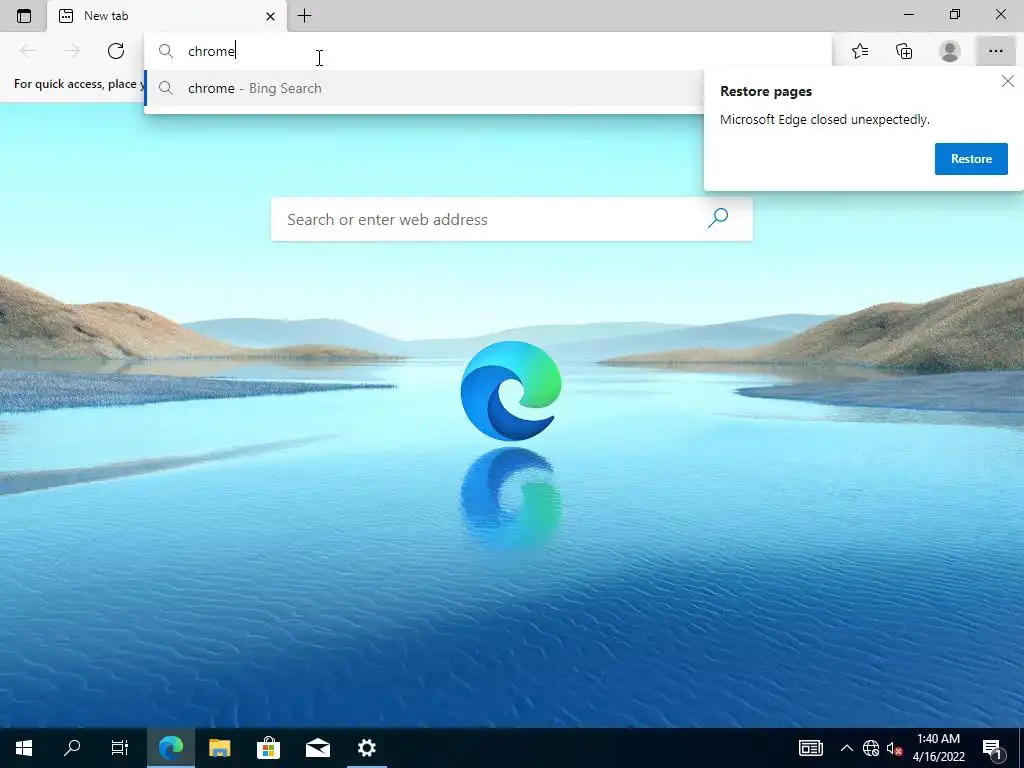Minimize the Edge window
This screenshot has height=768, width=1024.
click(x=908, y=14)
